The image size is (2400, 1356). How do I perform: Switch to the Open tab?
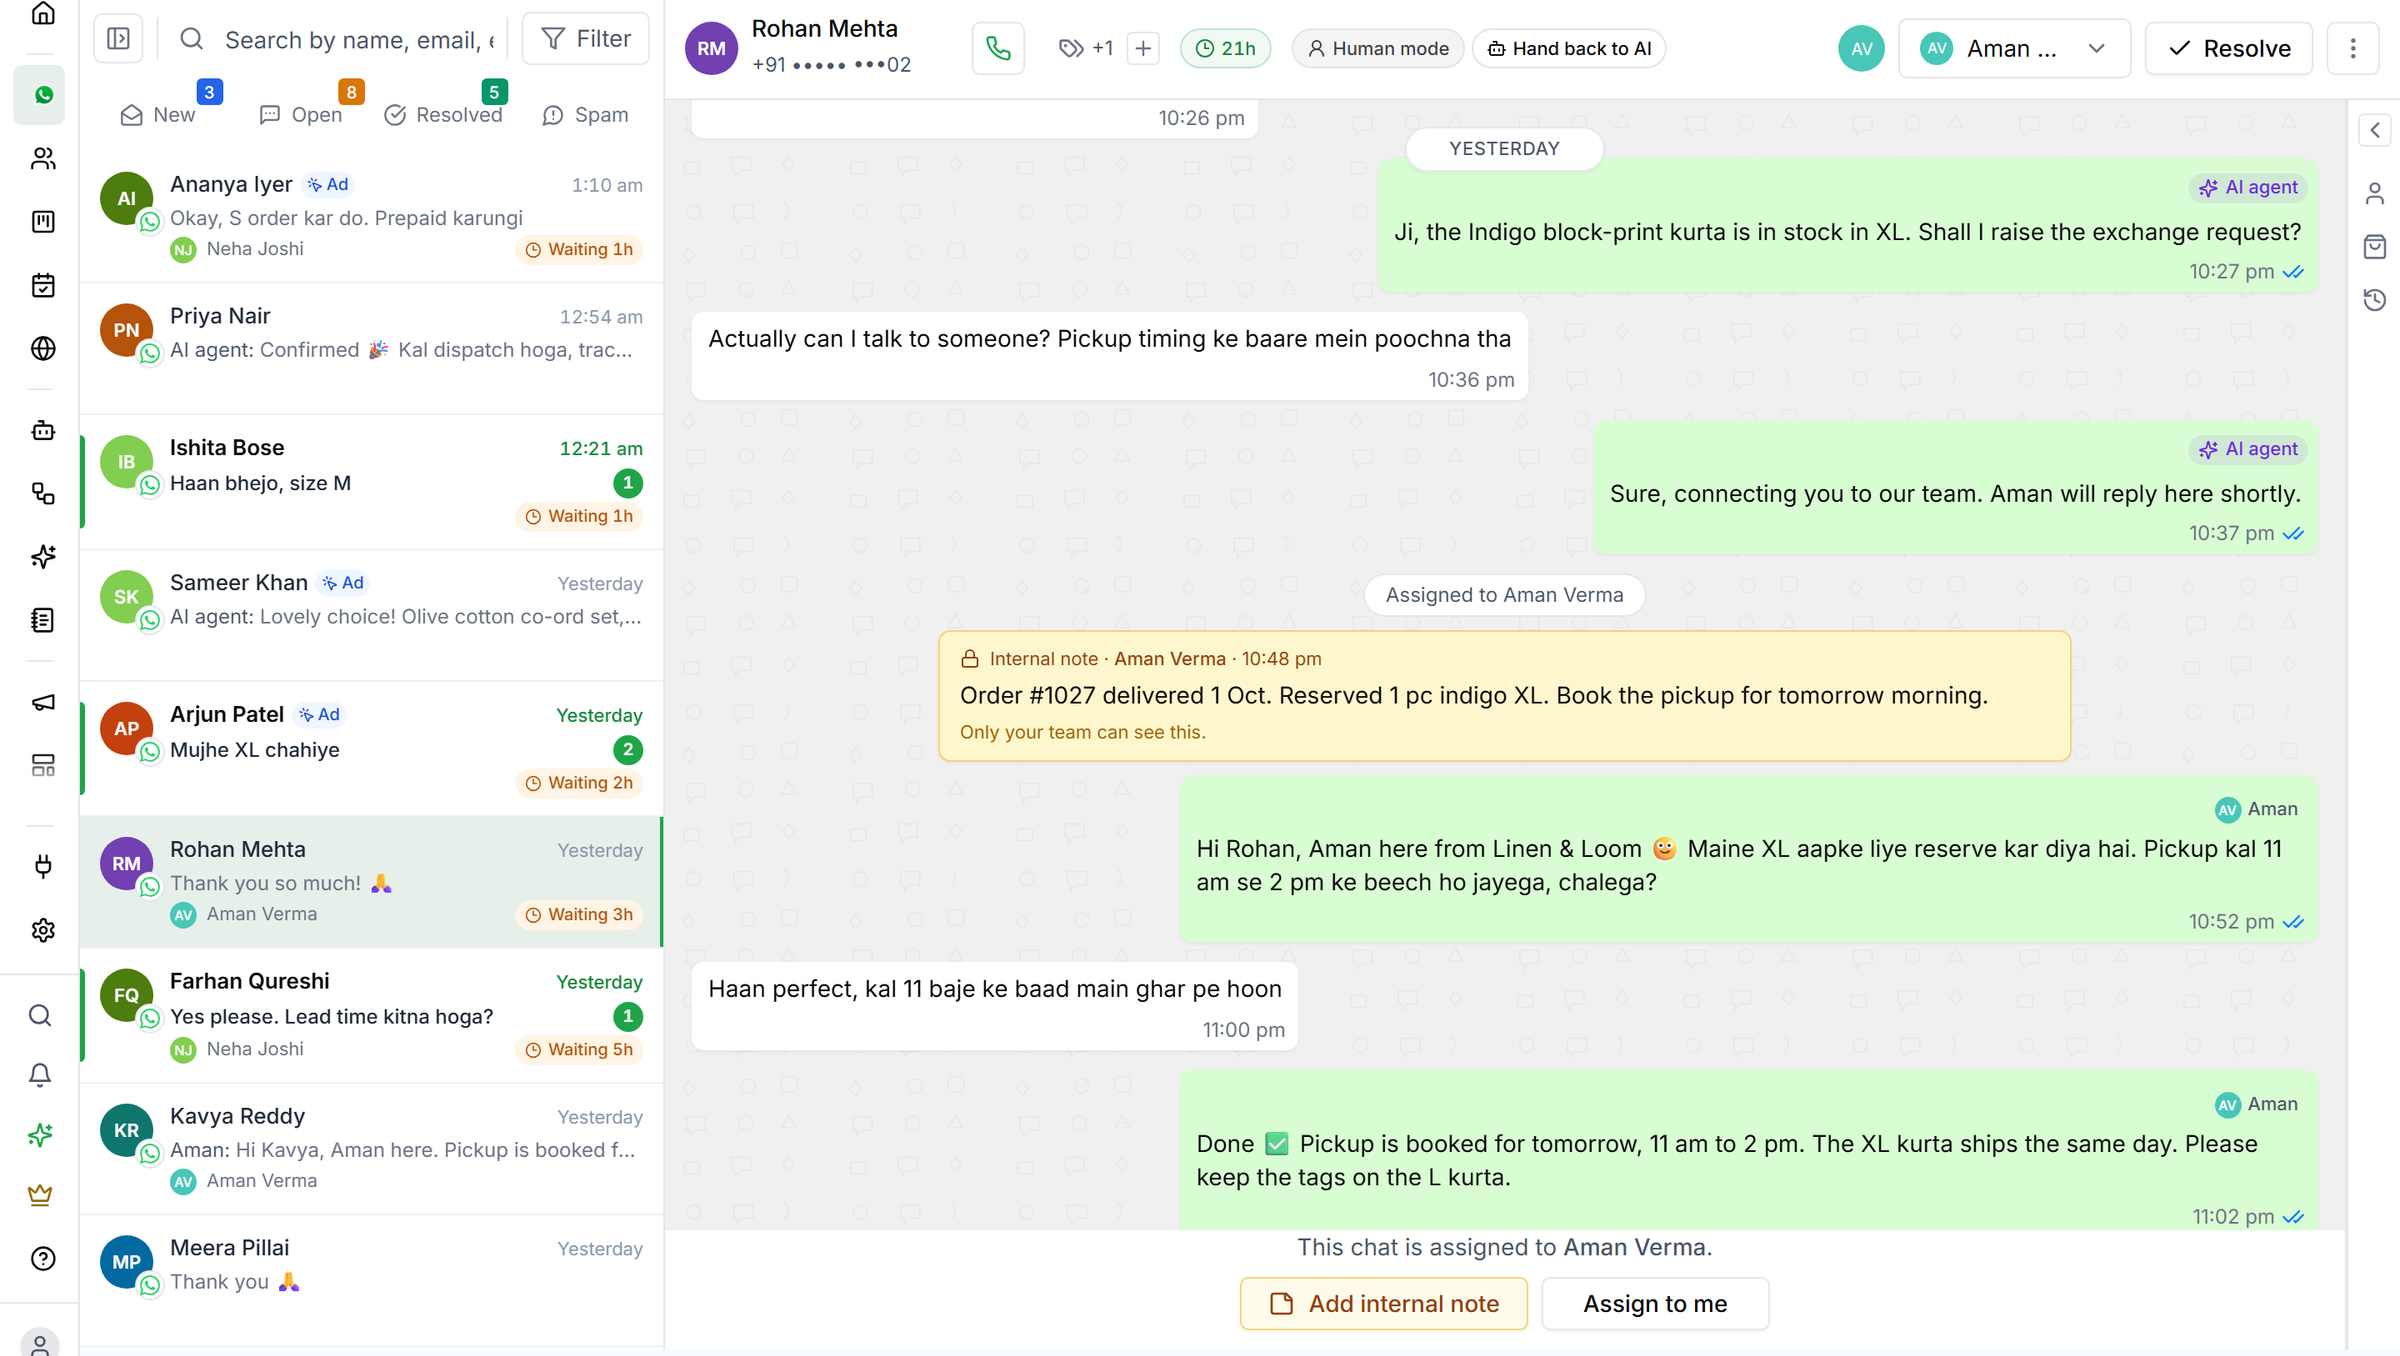coord(300,114)
